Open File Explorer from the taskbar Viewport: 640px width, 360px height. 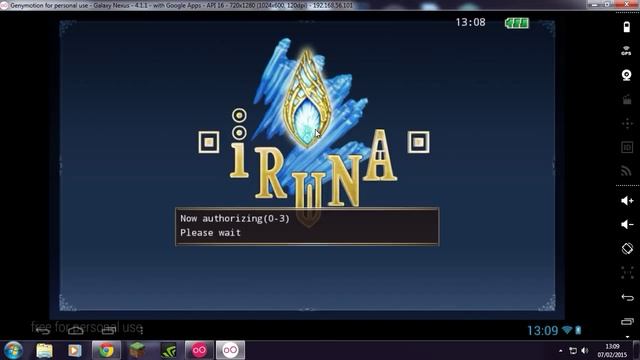click(44, 350)
